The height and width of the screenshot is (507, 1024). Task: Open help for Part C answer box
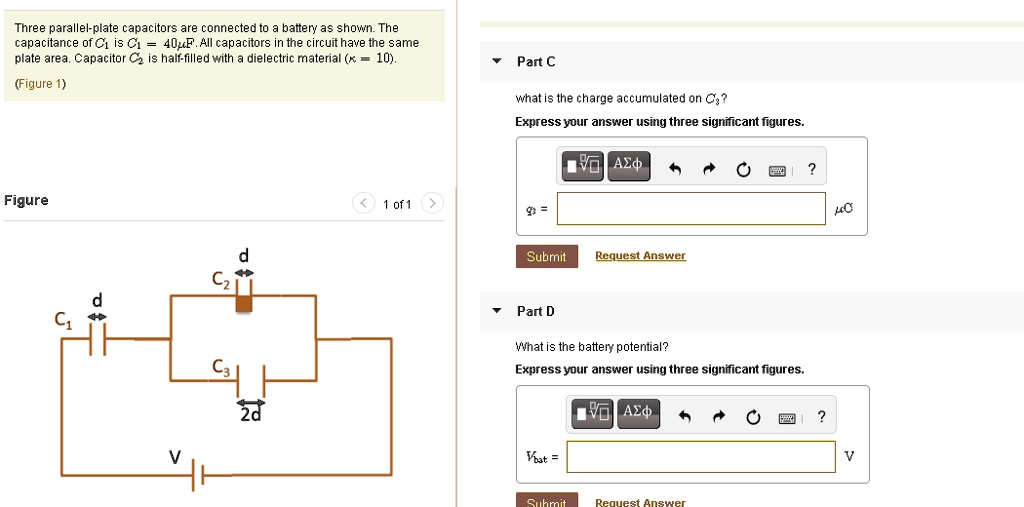click(x=812, y=169)
